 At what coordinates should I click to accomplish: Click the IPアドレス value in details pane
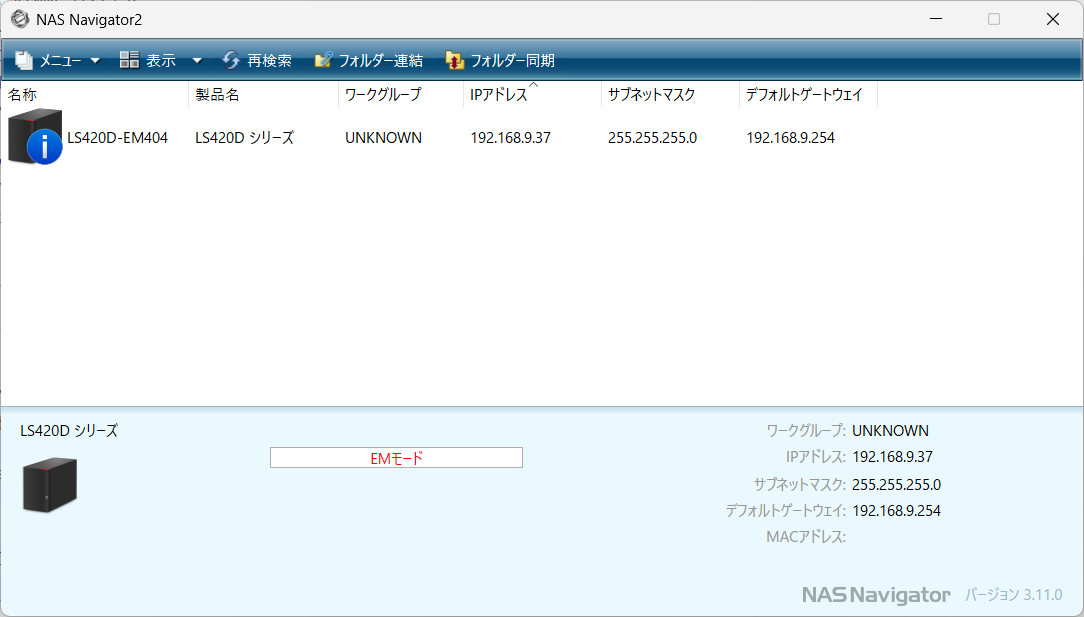[x=893, y=457]
